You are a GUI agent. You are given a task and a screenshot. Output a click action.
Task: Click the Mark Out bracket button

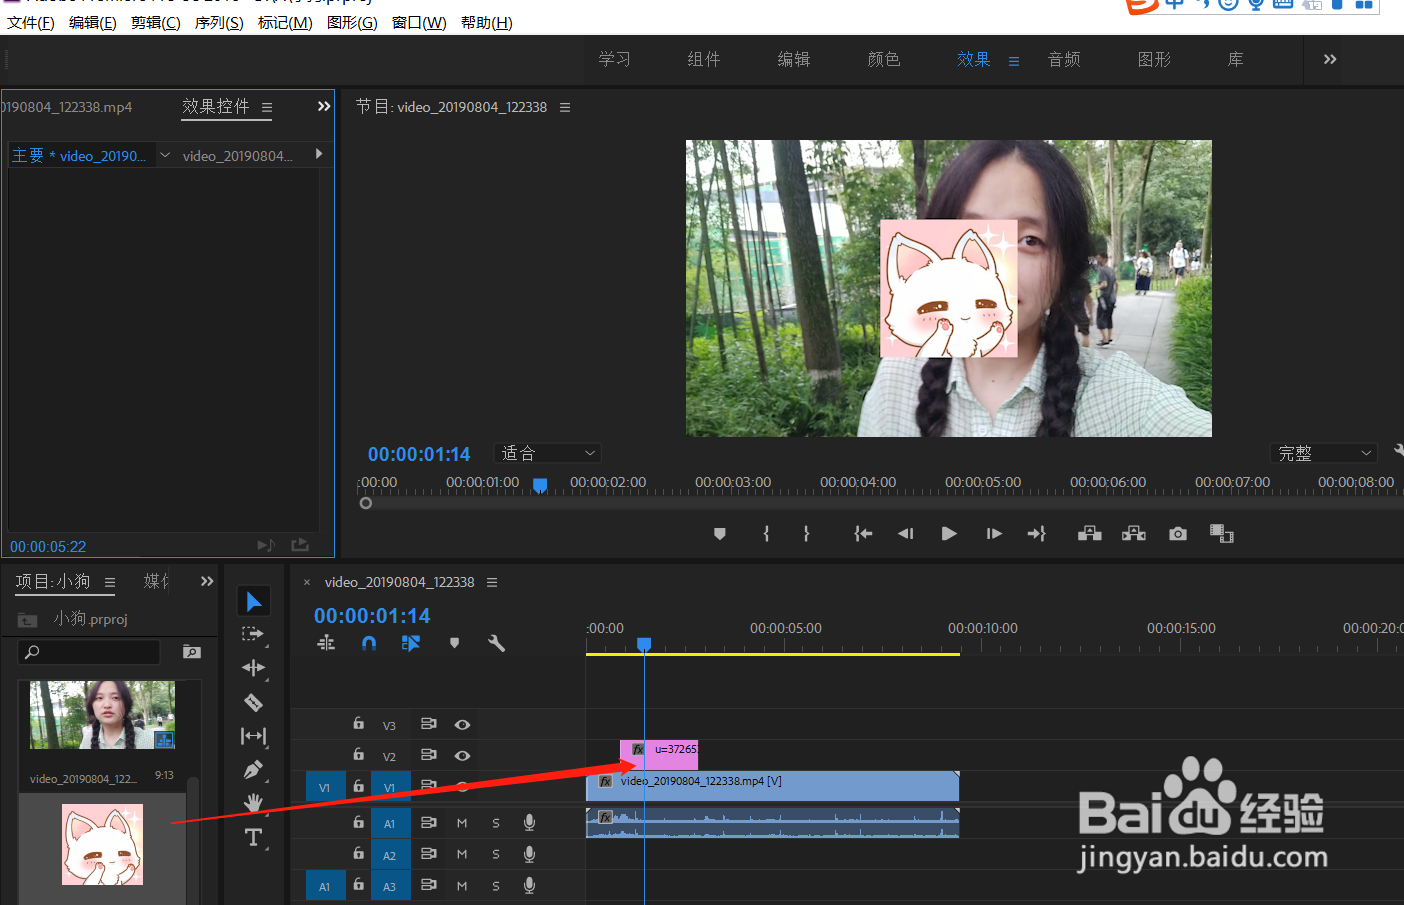pyautogui.click(x=806, y=534)
